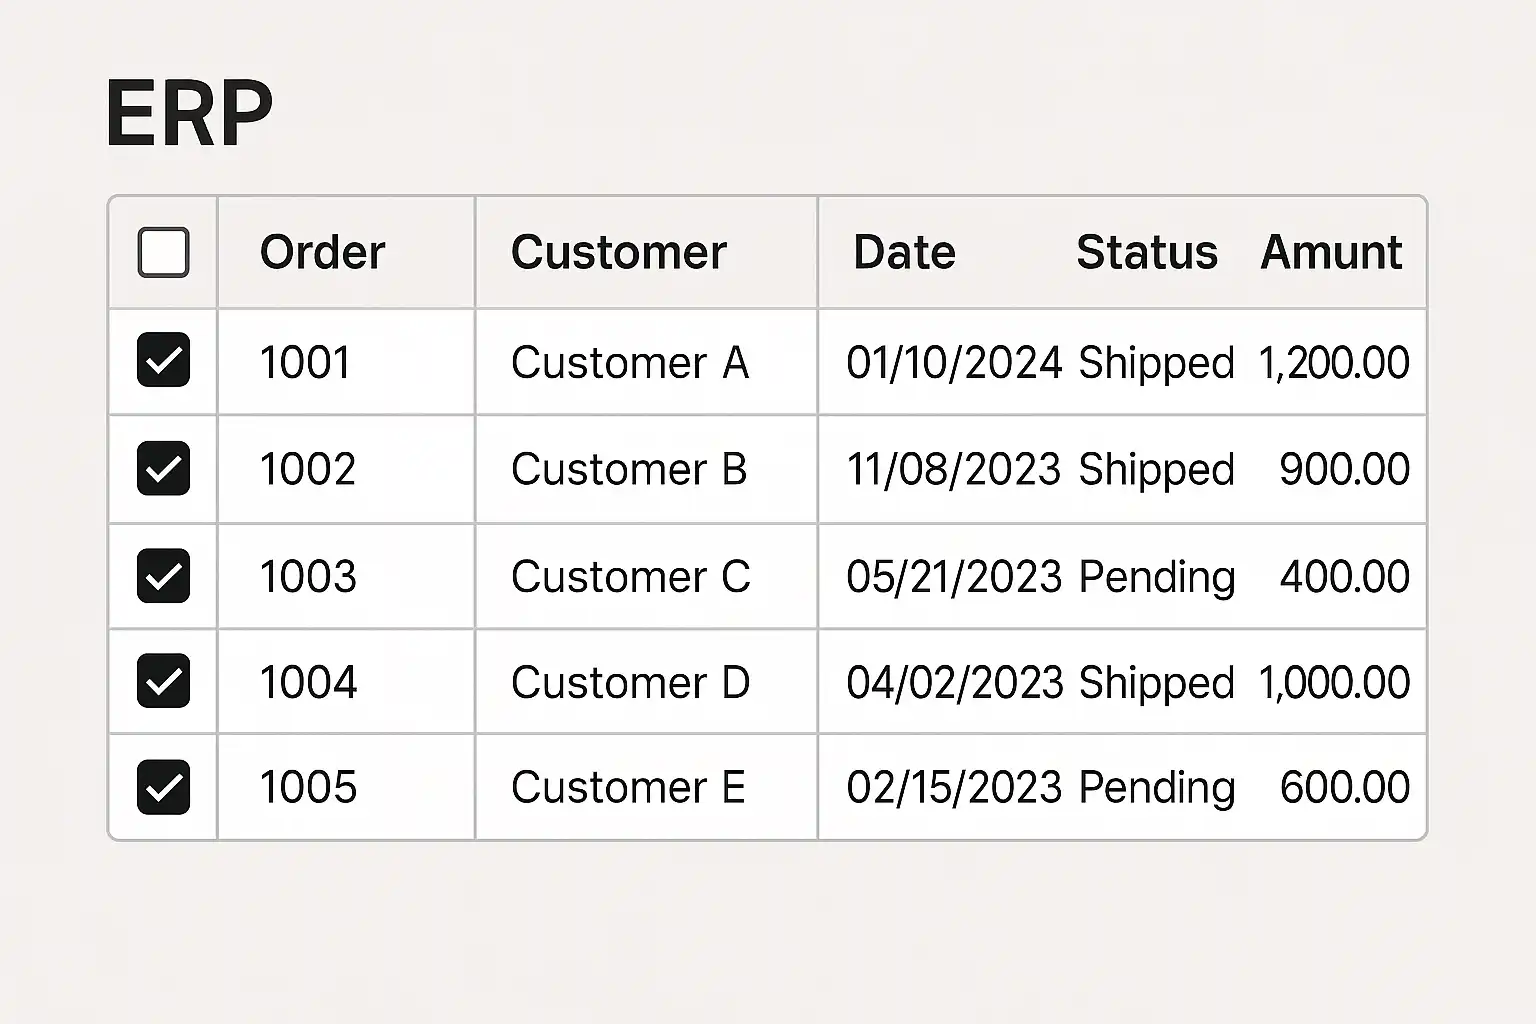Click the Customer column header

coord(618,252)
